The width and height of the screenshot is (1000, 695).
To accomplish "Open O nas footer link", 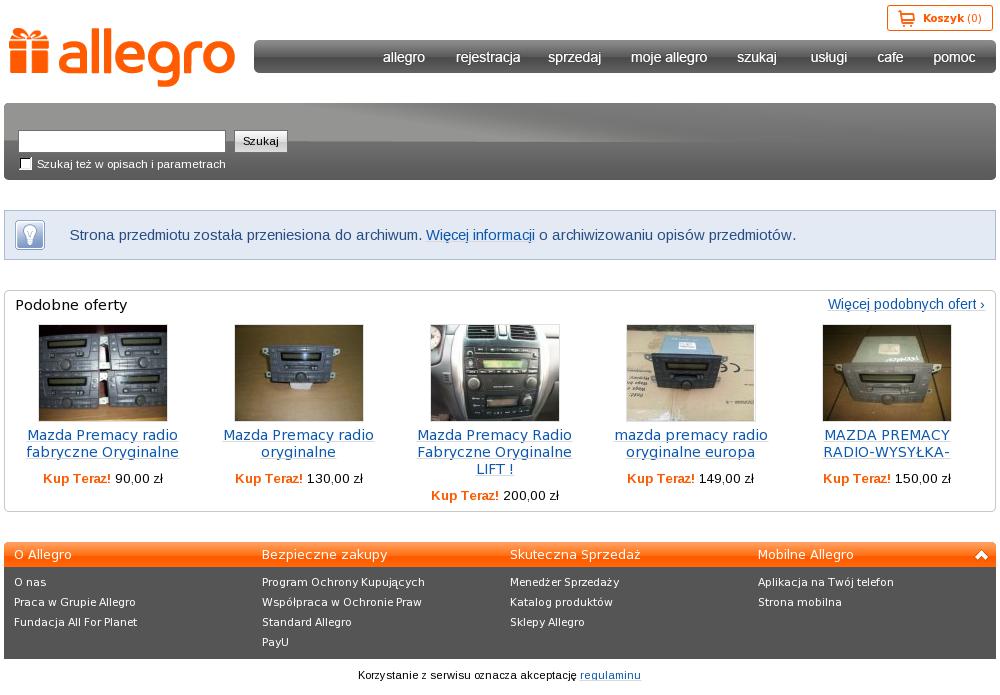I will point(30,582).
